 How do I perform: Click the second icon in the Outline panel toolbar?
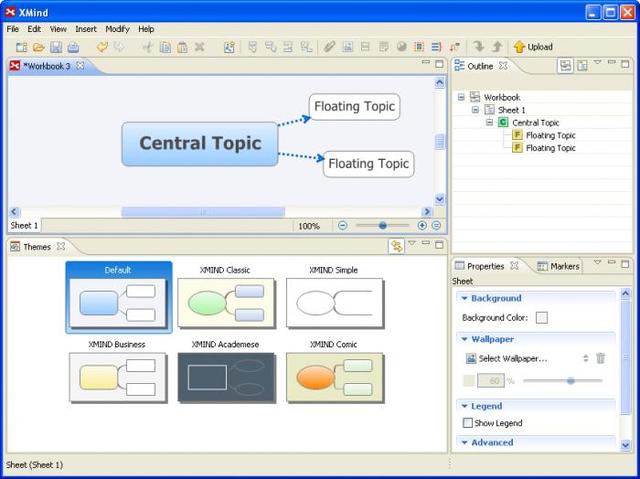(582, 65)
